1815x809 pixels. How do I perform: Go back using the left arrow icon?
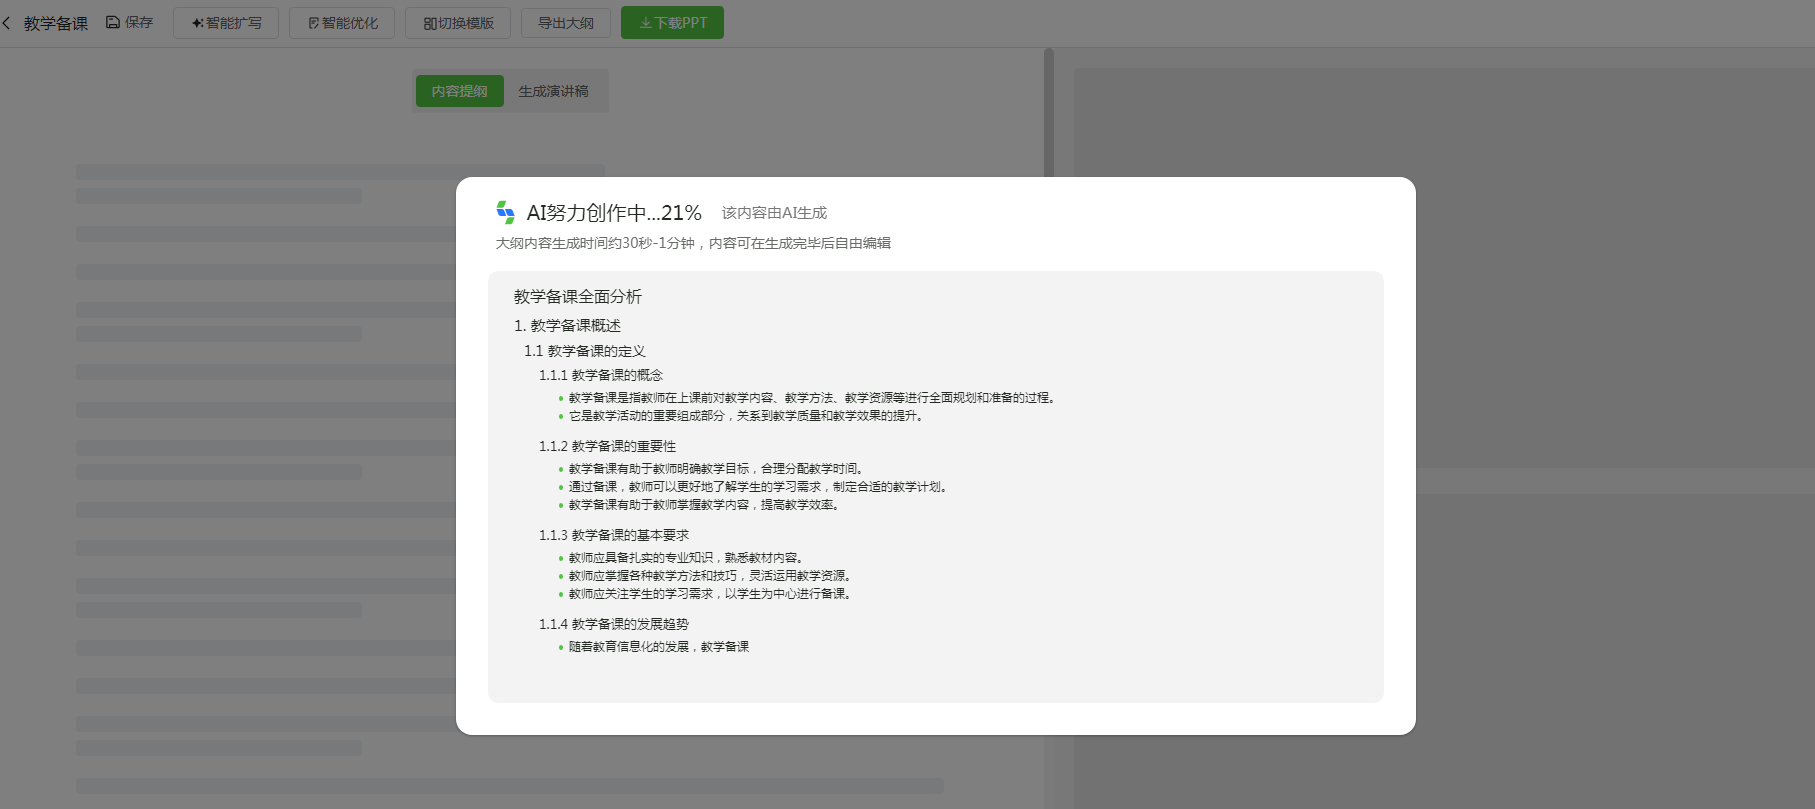[x=6, y=22]
